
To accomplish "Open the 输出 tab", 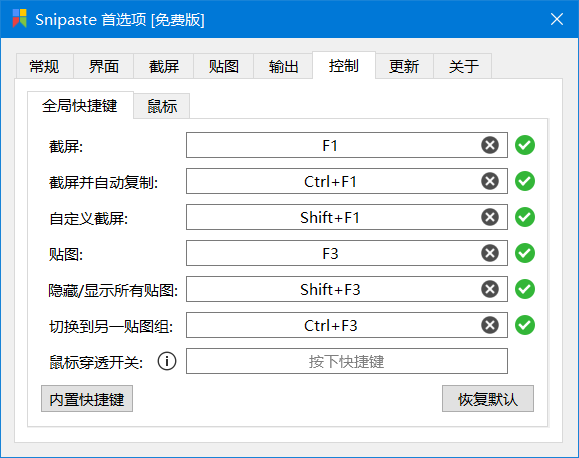I will pyautogui.click(x=283, y=66).
